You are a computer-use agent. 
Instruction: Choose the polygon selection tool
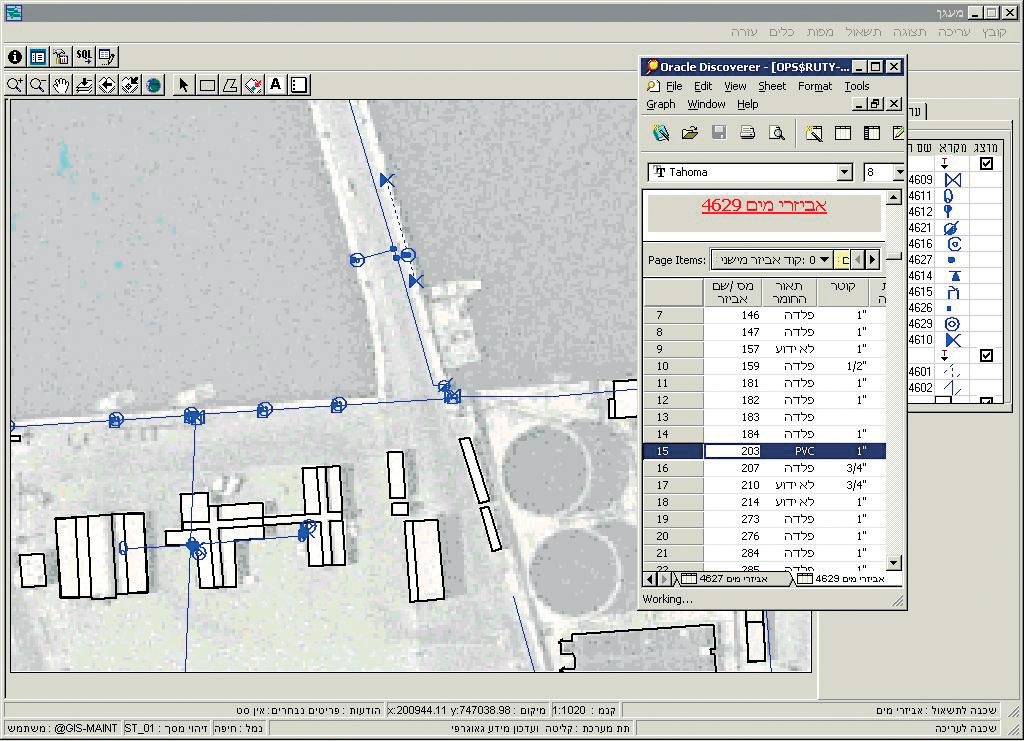point(230,85)
